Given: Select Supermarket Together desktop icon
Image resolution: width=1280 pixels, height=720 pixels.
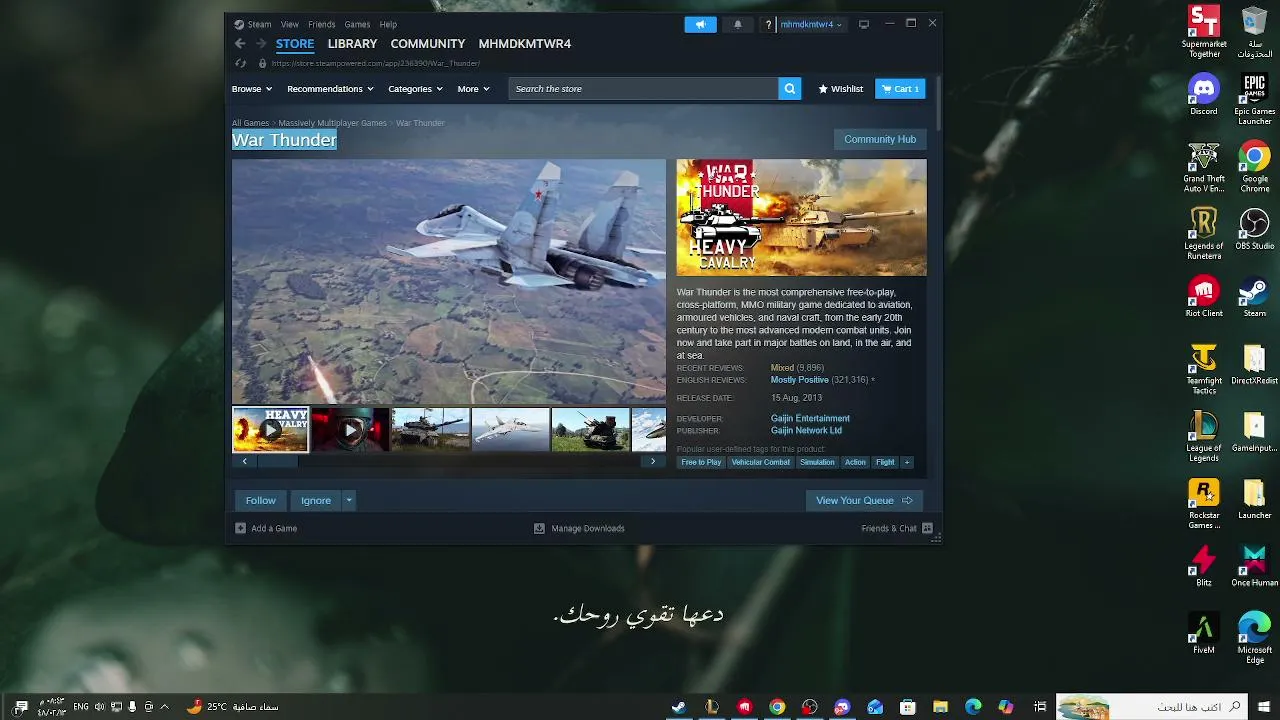Looking at the screenshot, I should click(x=1204, y=32).
